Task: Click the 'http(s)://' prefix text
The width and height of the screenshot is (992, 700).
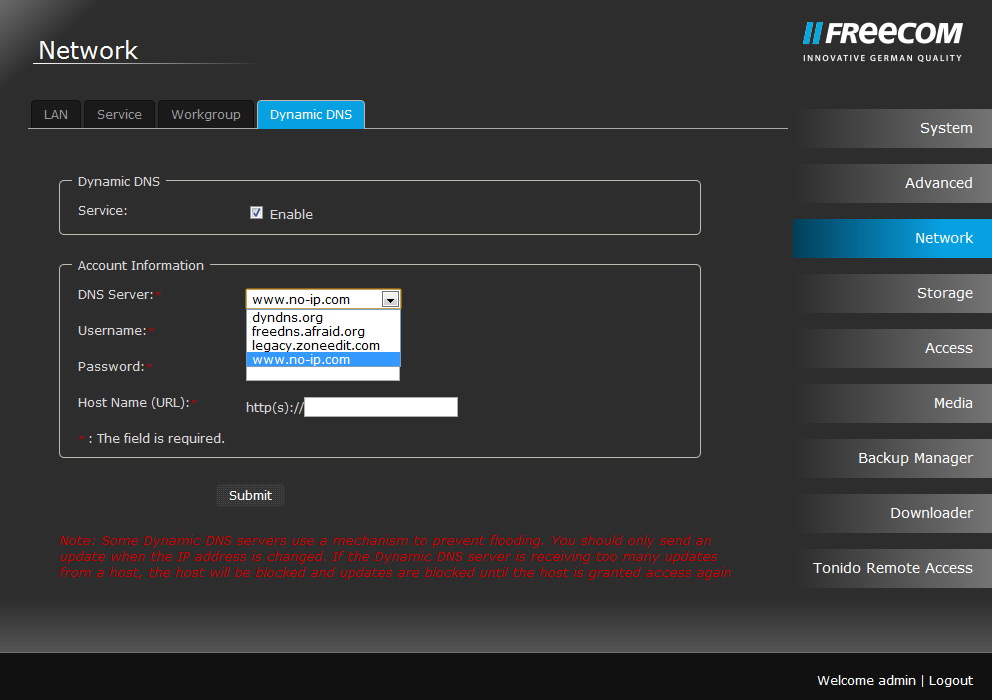Action: click(275, 408)
